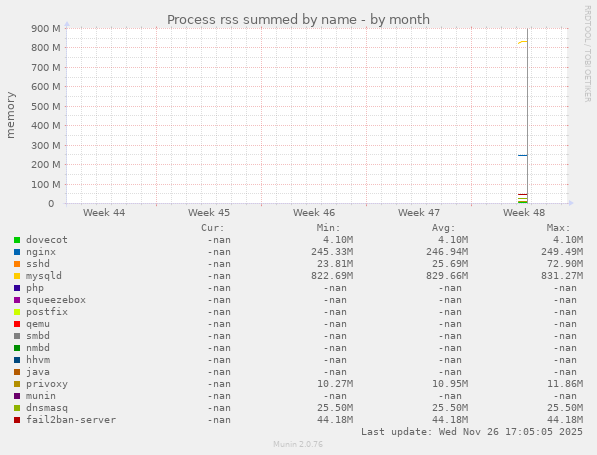
Task: Click the '500 M' y-axis value
Action: click(46, 106)
